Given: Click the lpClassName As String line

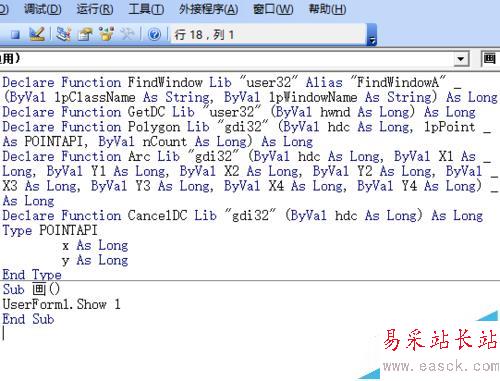Looking at the screenshot, I should (x=250, y=97).
